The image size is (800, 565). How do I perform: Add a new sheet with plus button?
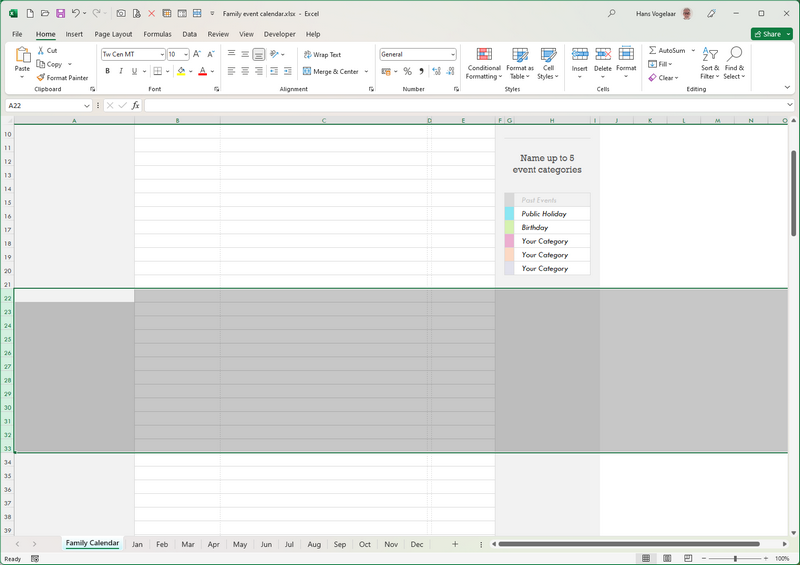pyautogui.click(x=455, y=544)
